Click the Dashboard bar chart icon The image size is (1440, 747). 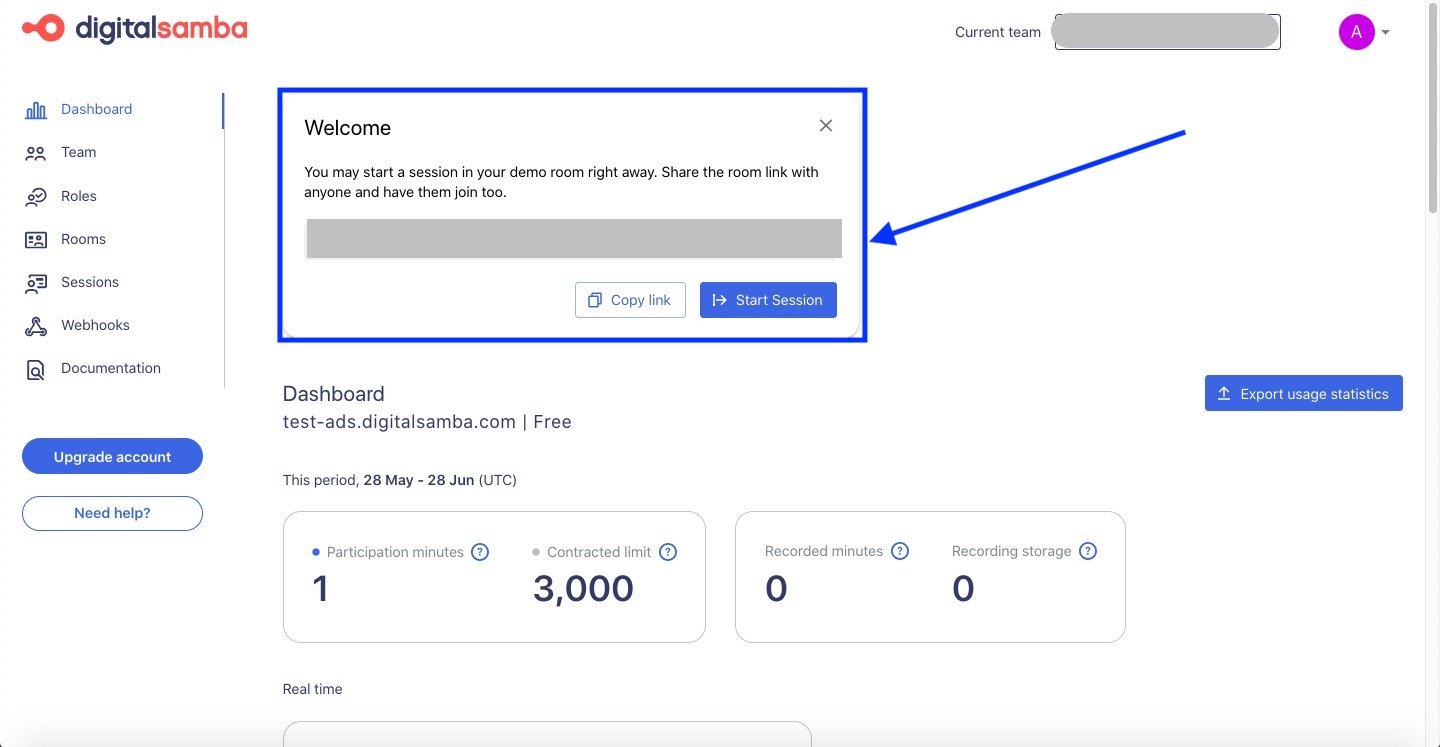coord(36,110)
